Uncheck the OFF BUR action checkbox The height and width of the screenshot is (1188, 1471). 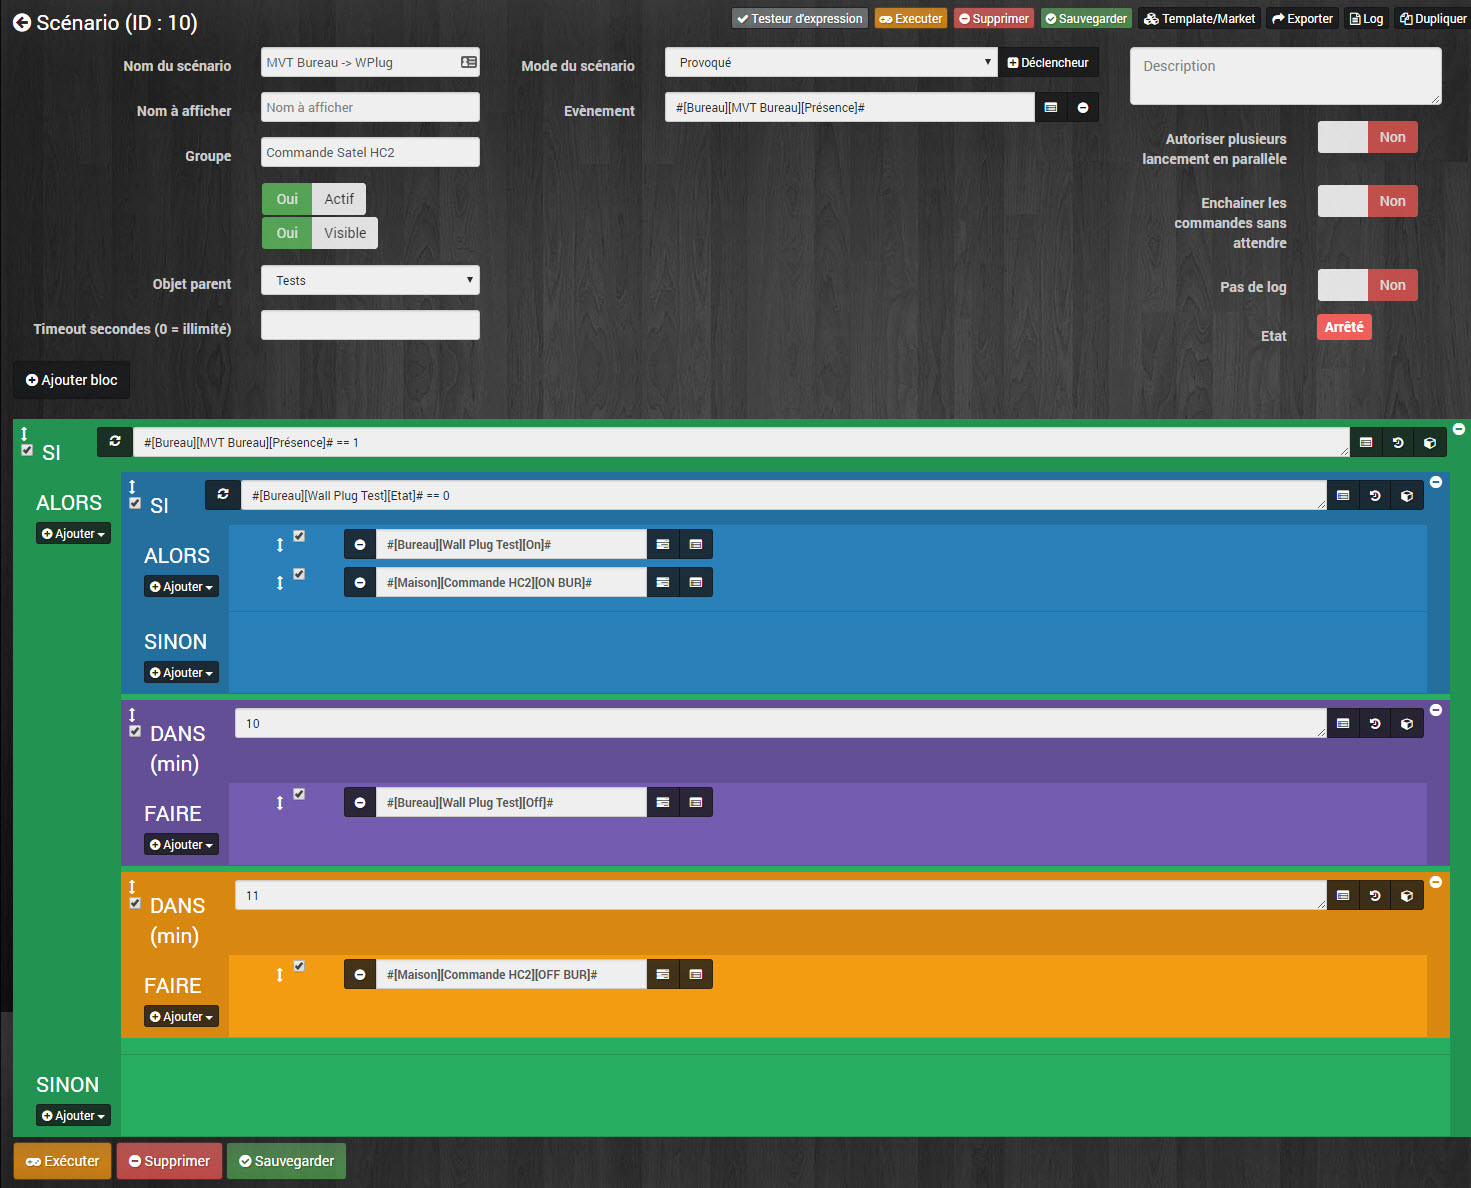point(299,966)
